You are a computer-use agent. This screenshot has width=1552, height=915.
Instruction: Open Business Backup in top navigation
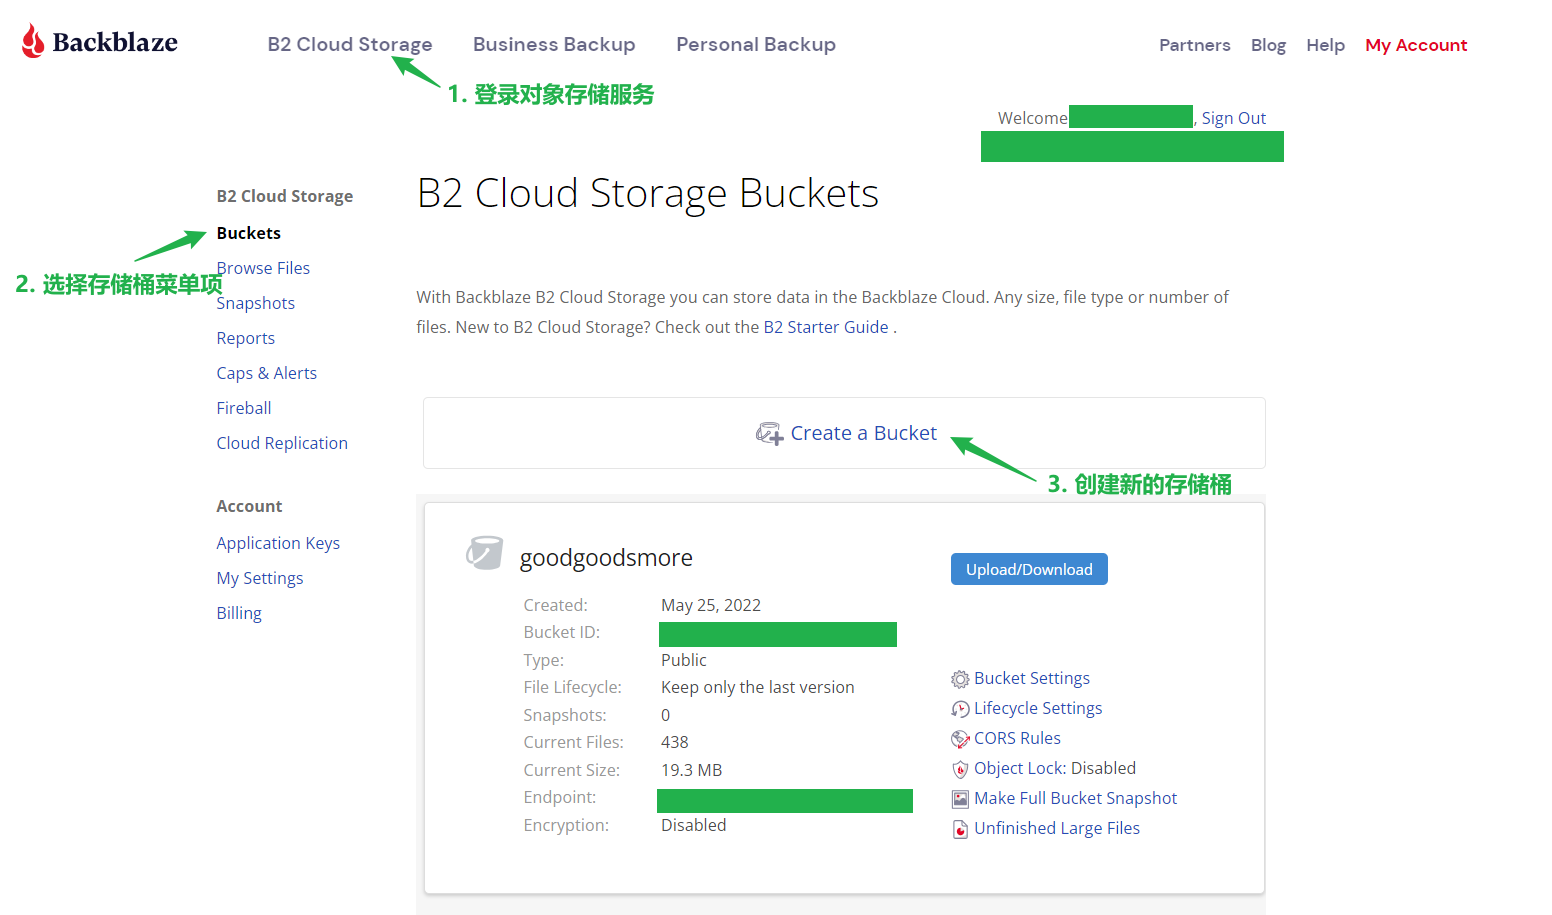(554, 44)
